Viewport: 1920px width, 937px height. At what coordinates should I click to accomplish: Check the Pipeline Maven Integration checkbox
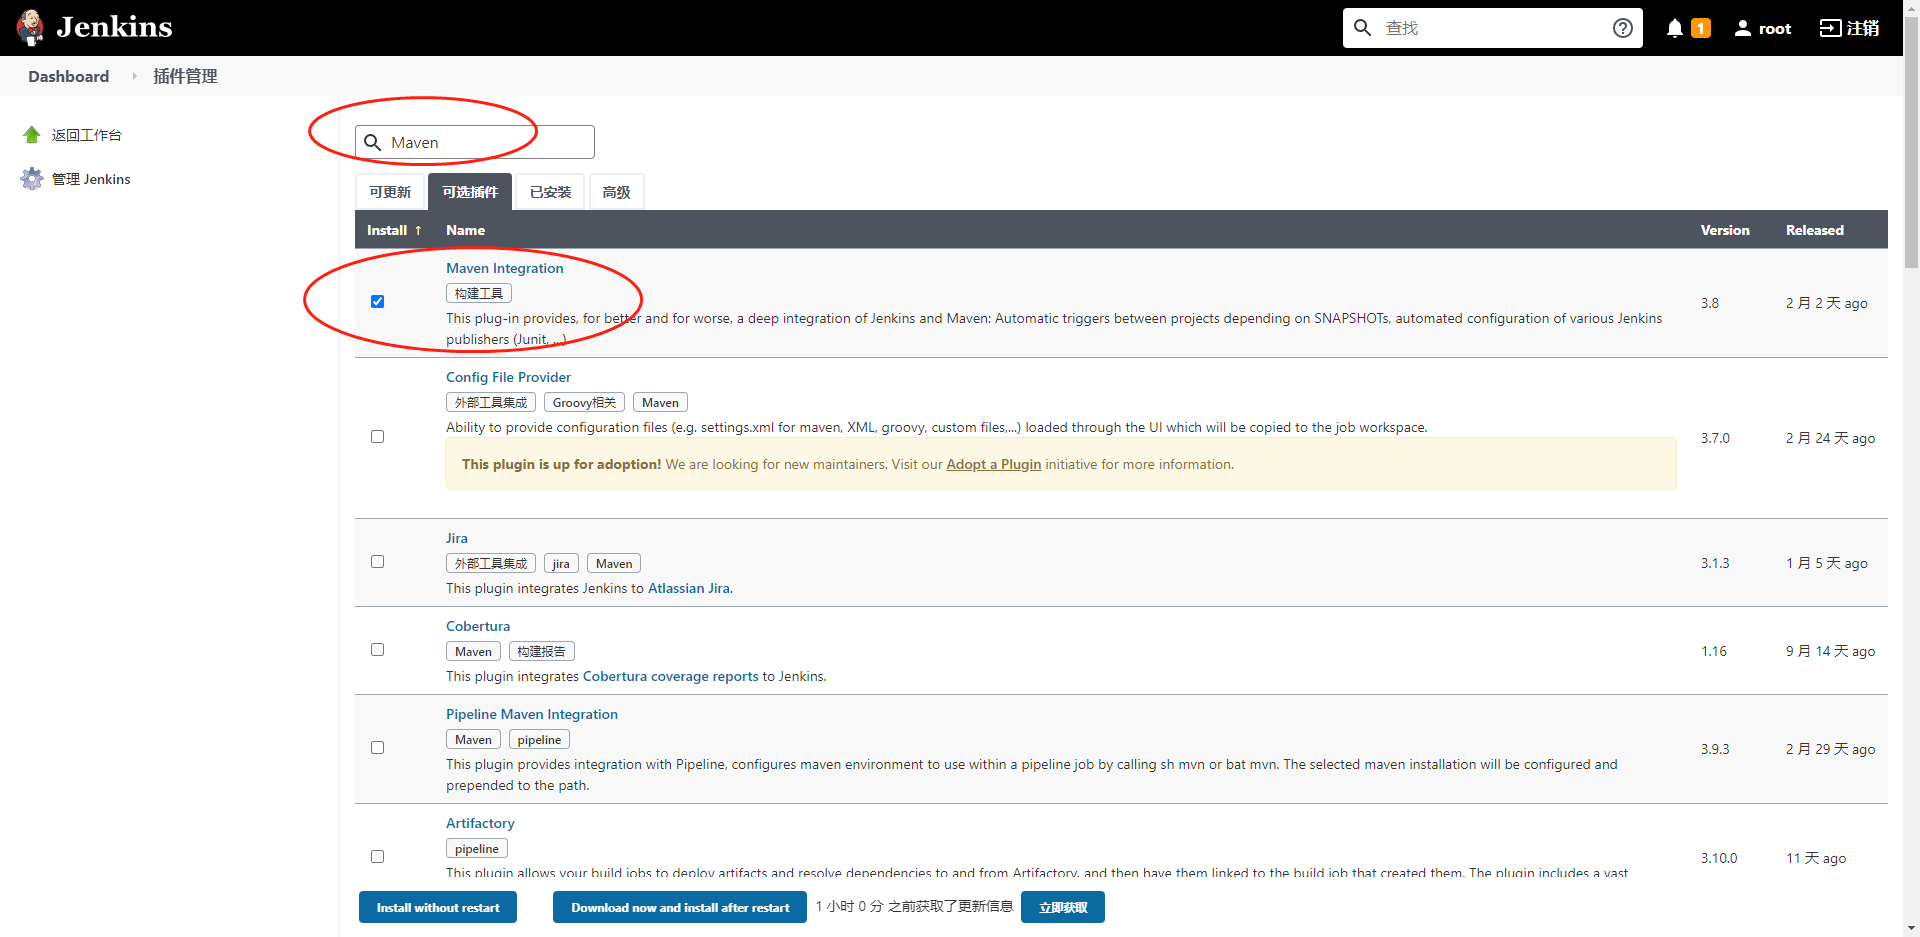click(x=377, y=747)
